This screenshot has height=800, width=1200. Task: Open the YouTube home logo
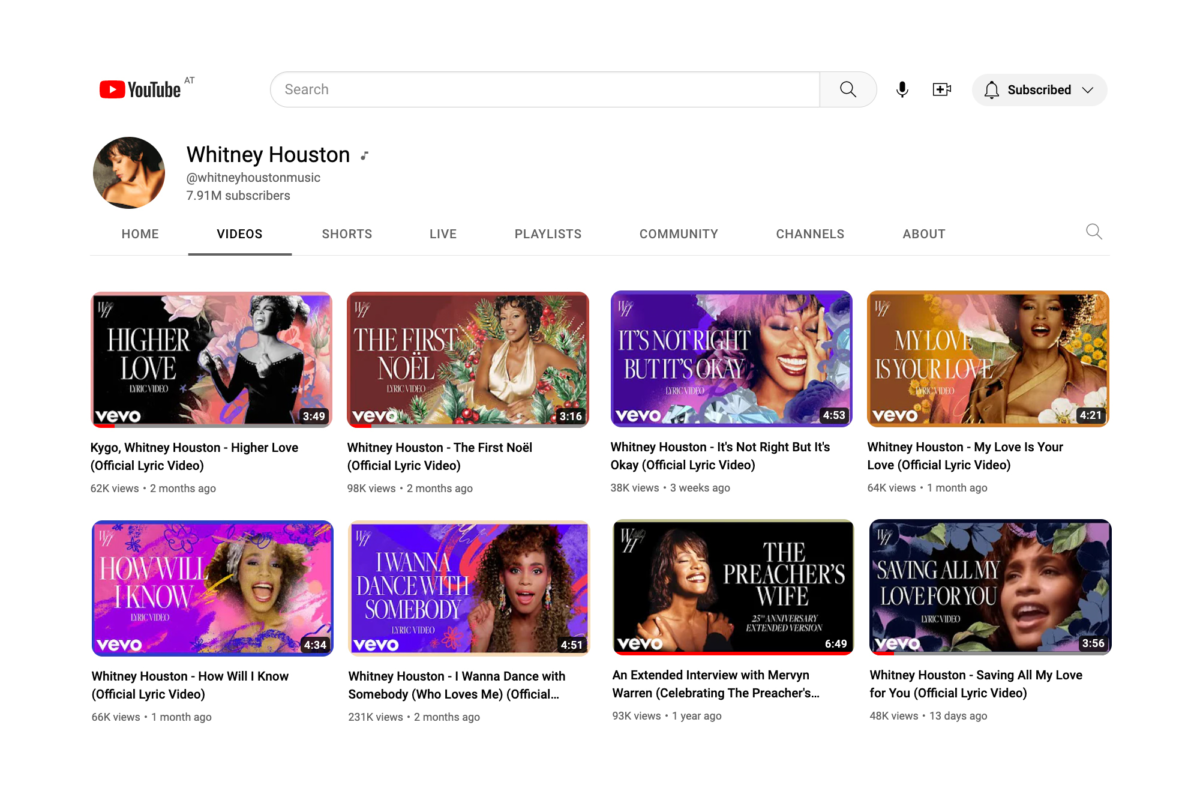coord(140,89)
